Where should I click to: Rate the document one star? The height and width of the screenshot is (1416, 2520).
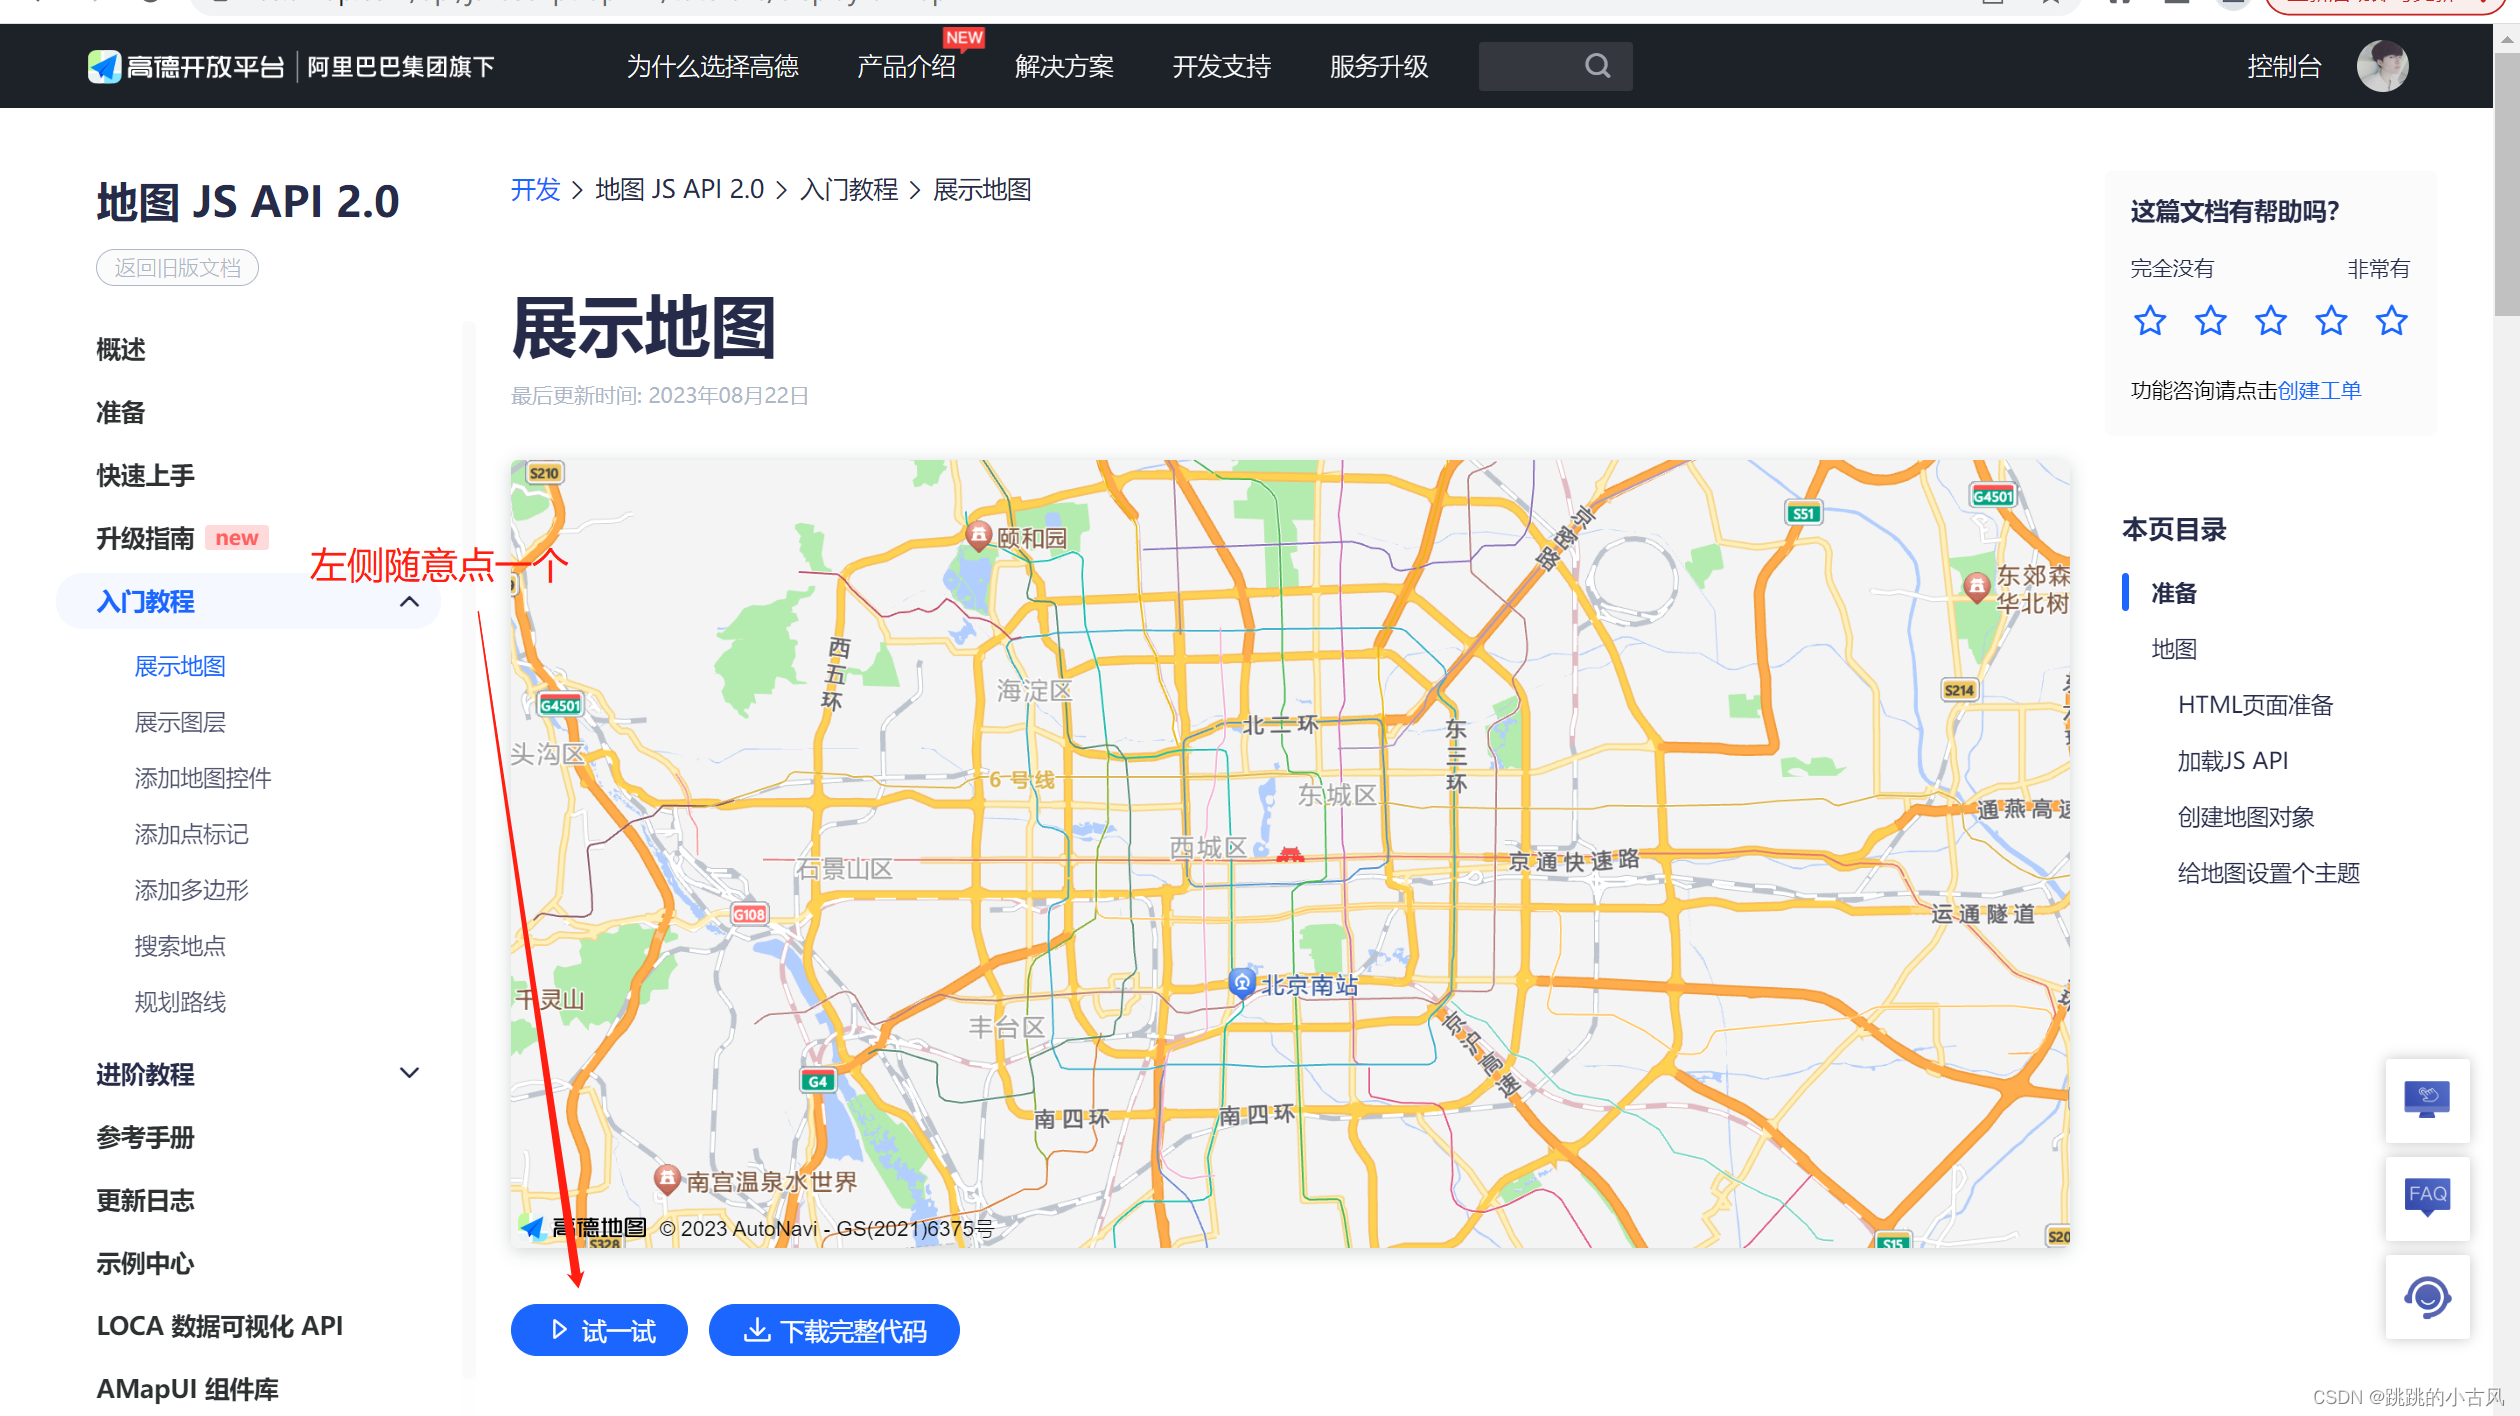[x=2150, y=321]
